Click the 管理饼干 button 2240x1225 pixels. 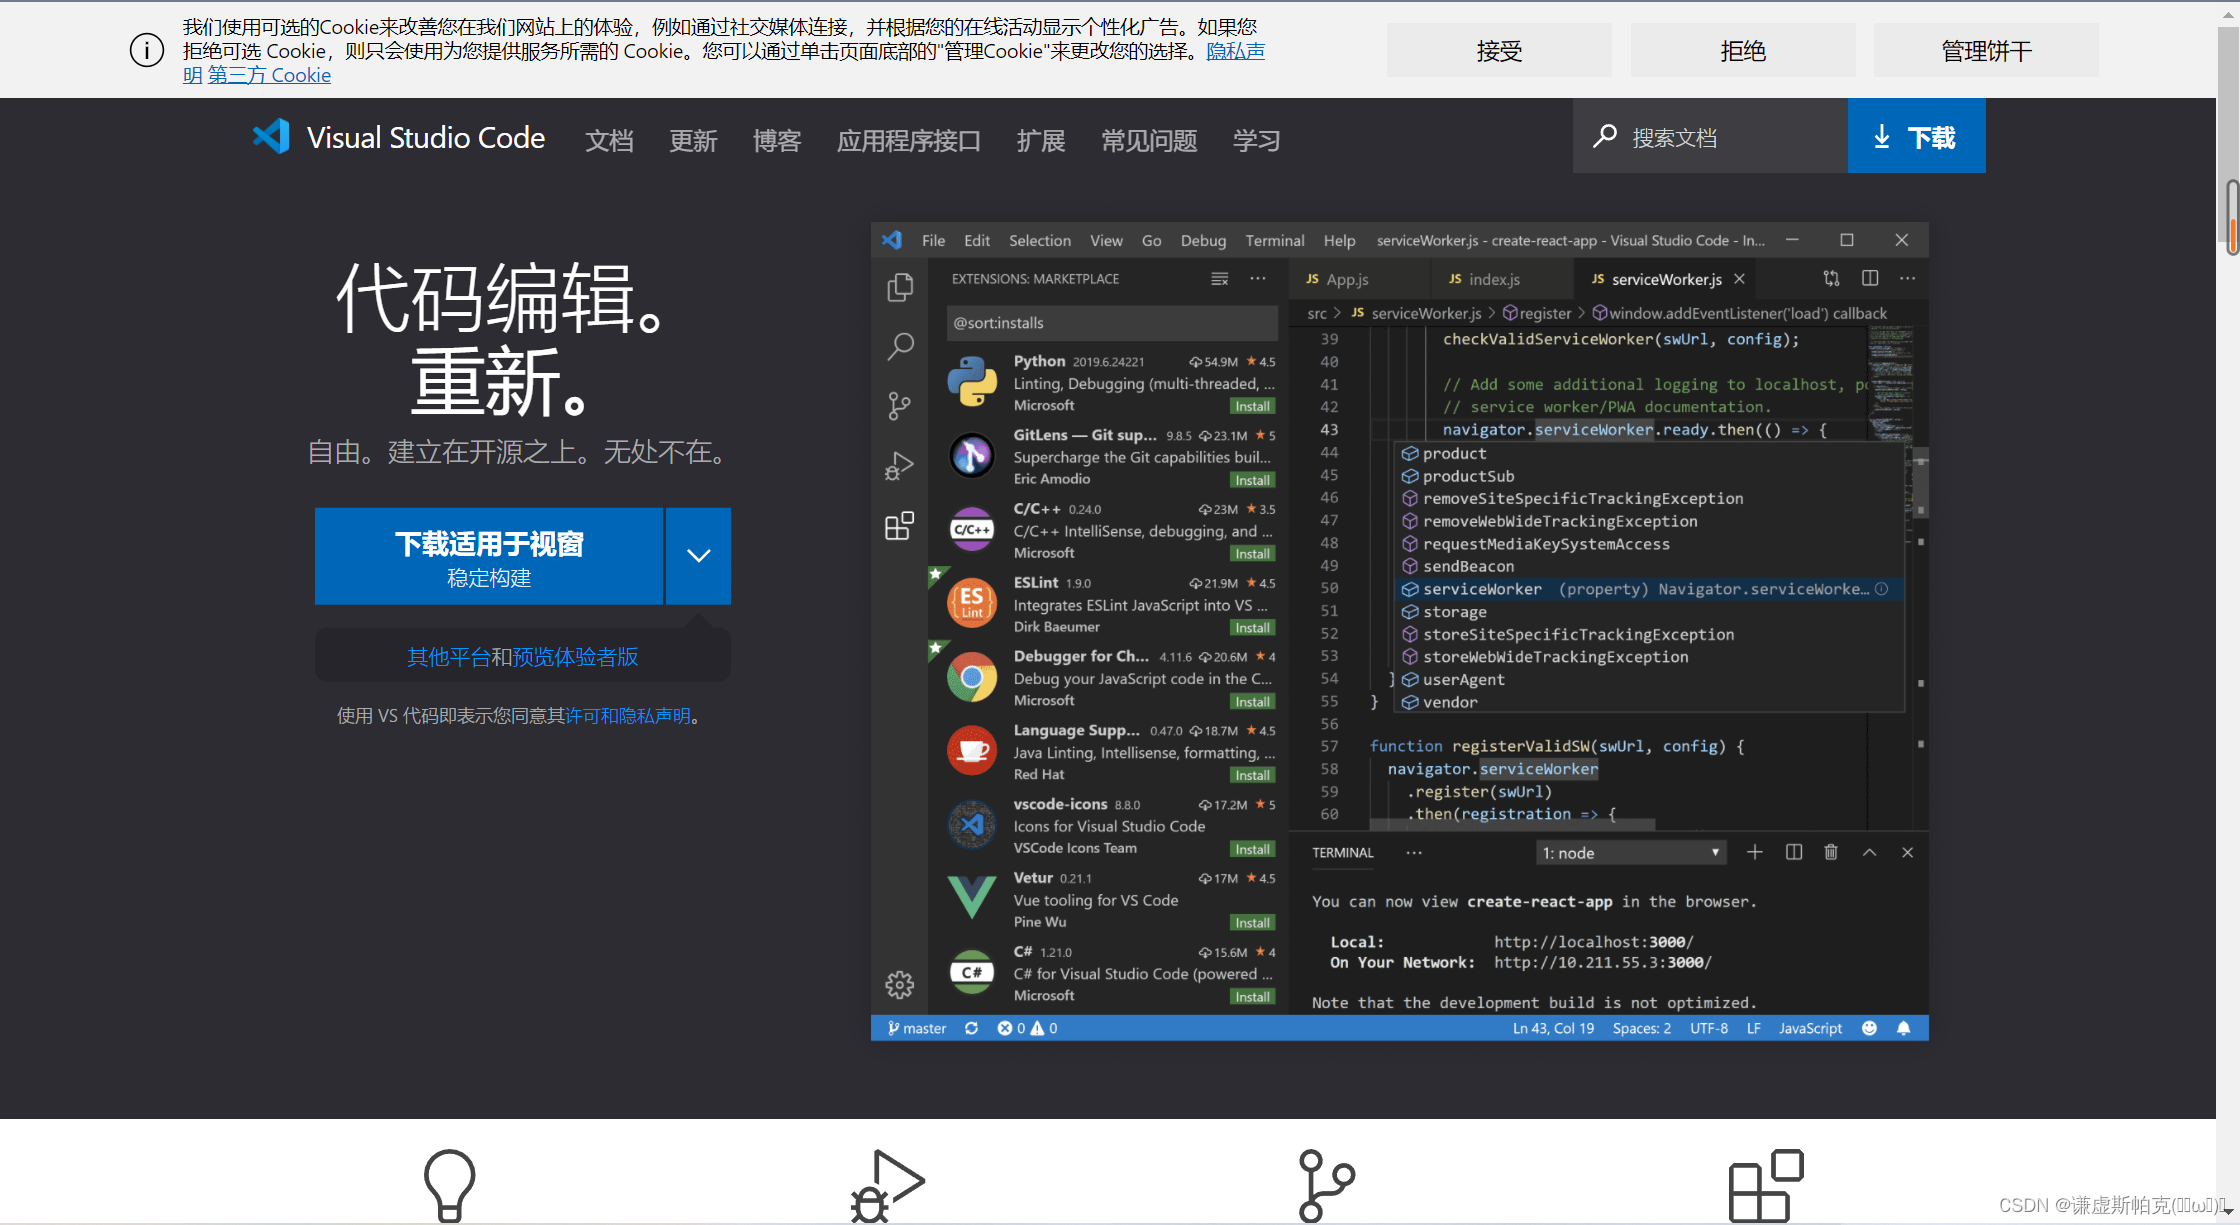tap(1986, 50)
